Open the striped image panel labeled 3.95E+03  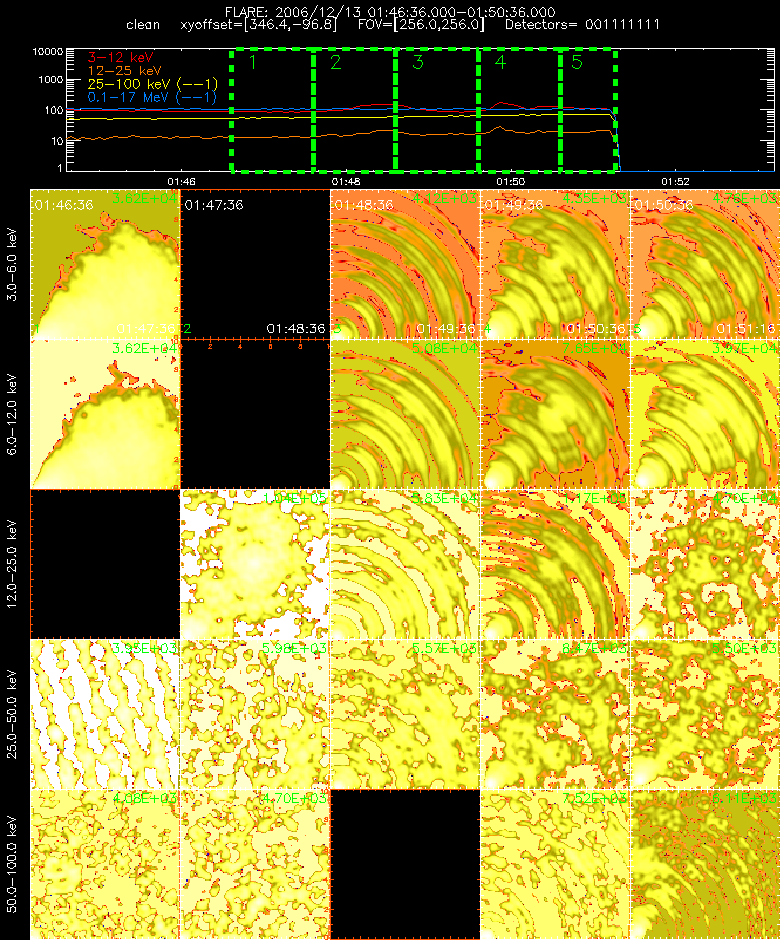coord(105,714)
